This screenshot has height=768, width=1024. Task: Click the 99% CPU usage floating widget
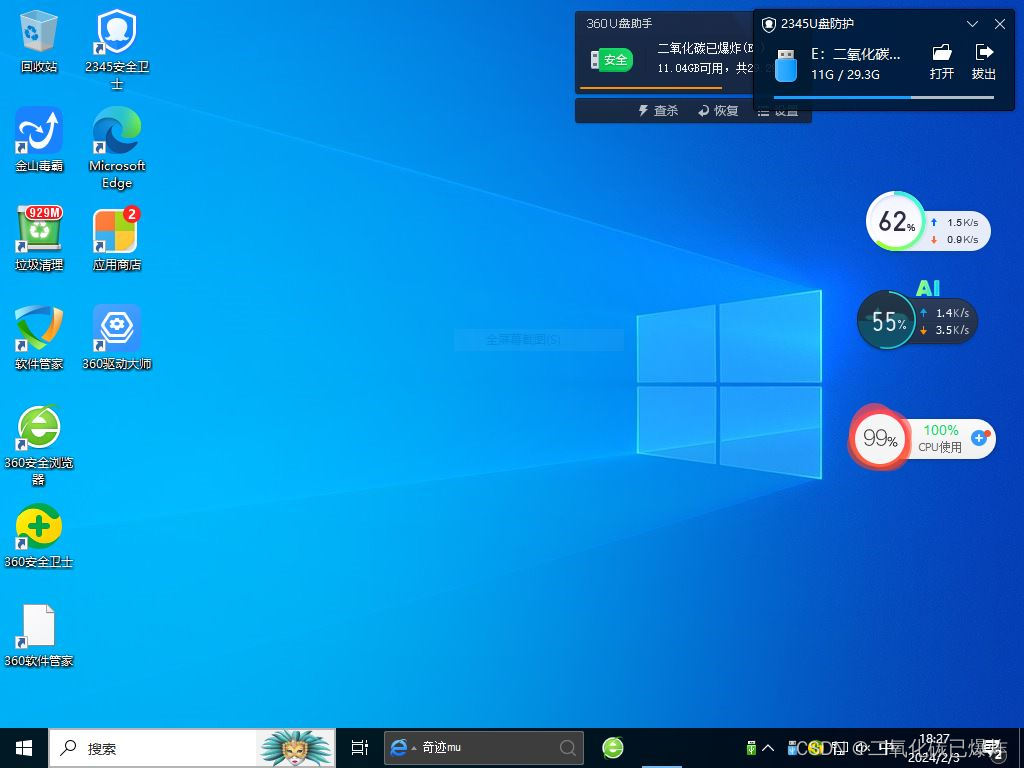(x=880, y=438)
